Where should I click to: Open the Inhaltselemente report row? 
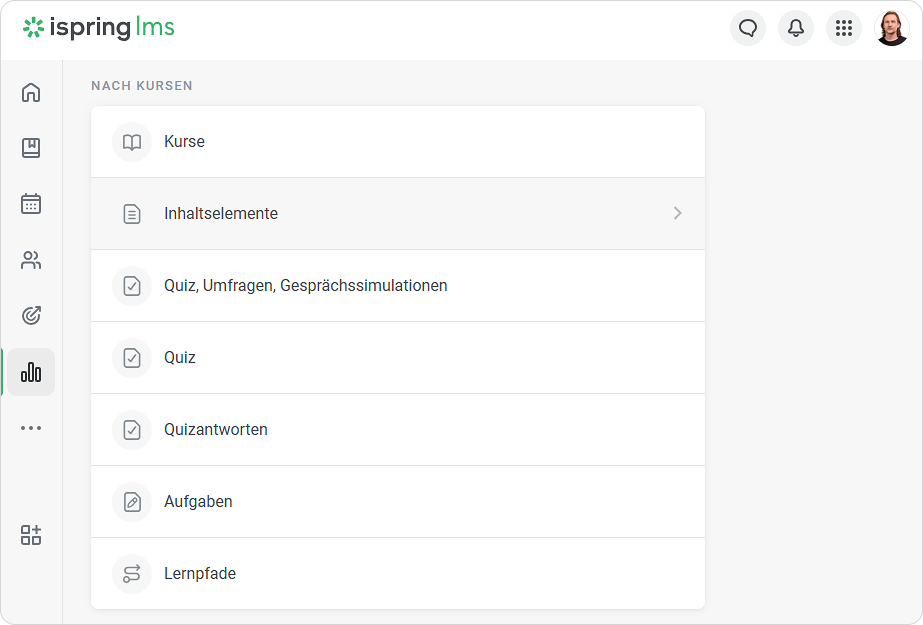tap(398, 214)
